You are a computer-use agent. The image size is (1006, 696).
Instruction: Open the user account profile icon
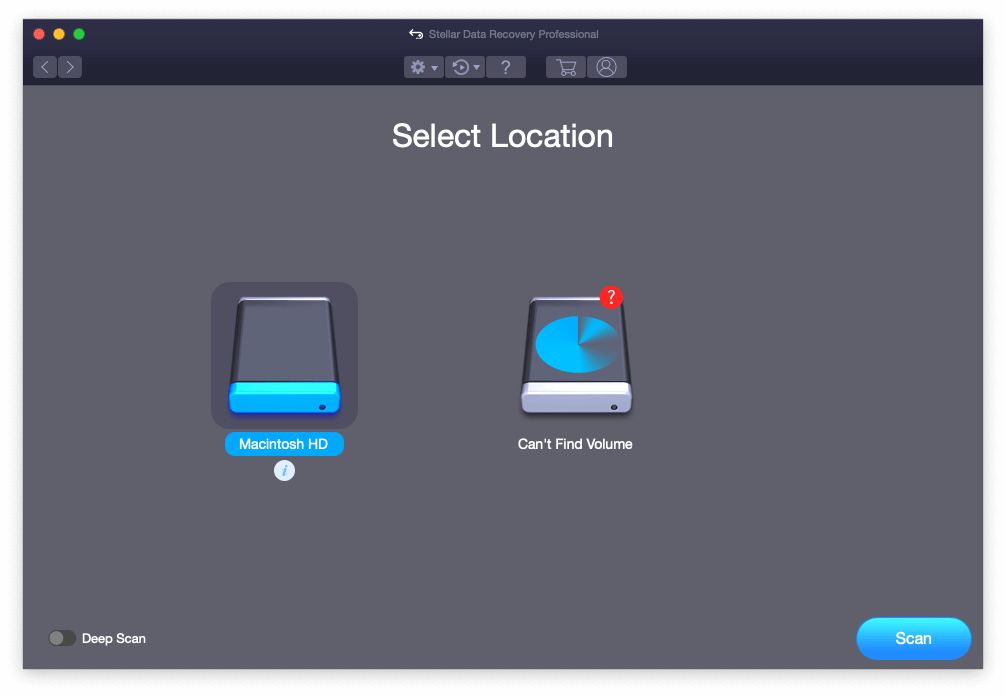pos(606,67)
